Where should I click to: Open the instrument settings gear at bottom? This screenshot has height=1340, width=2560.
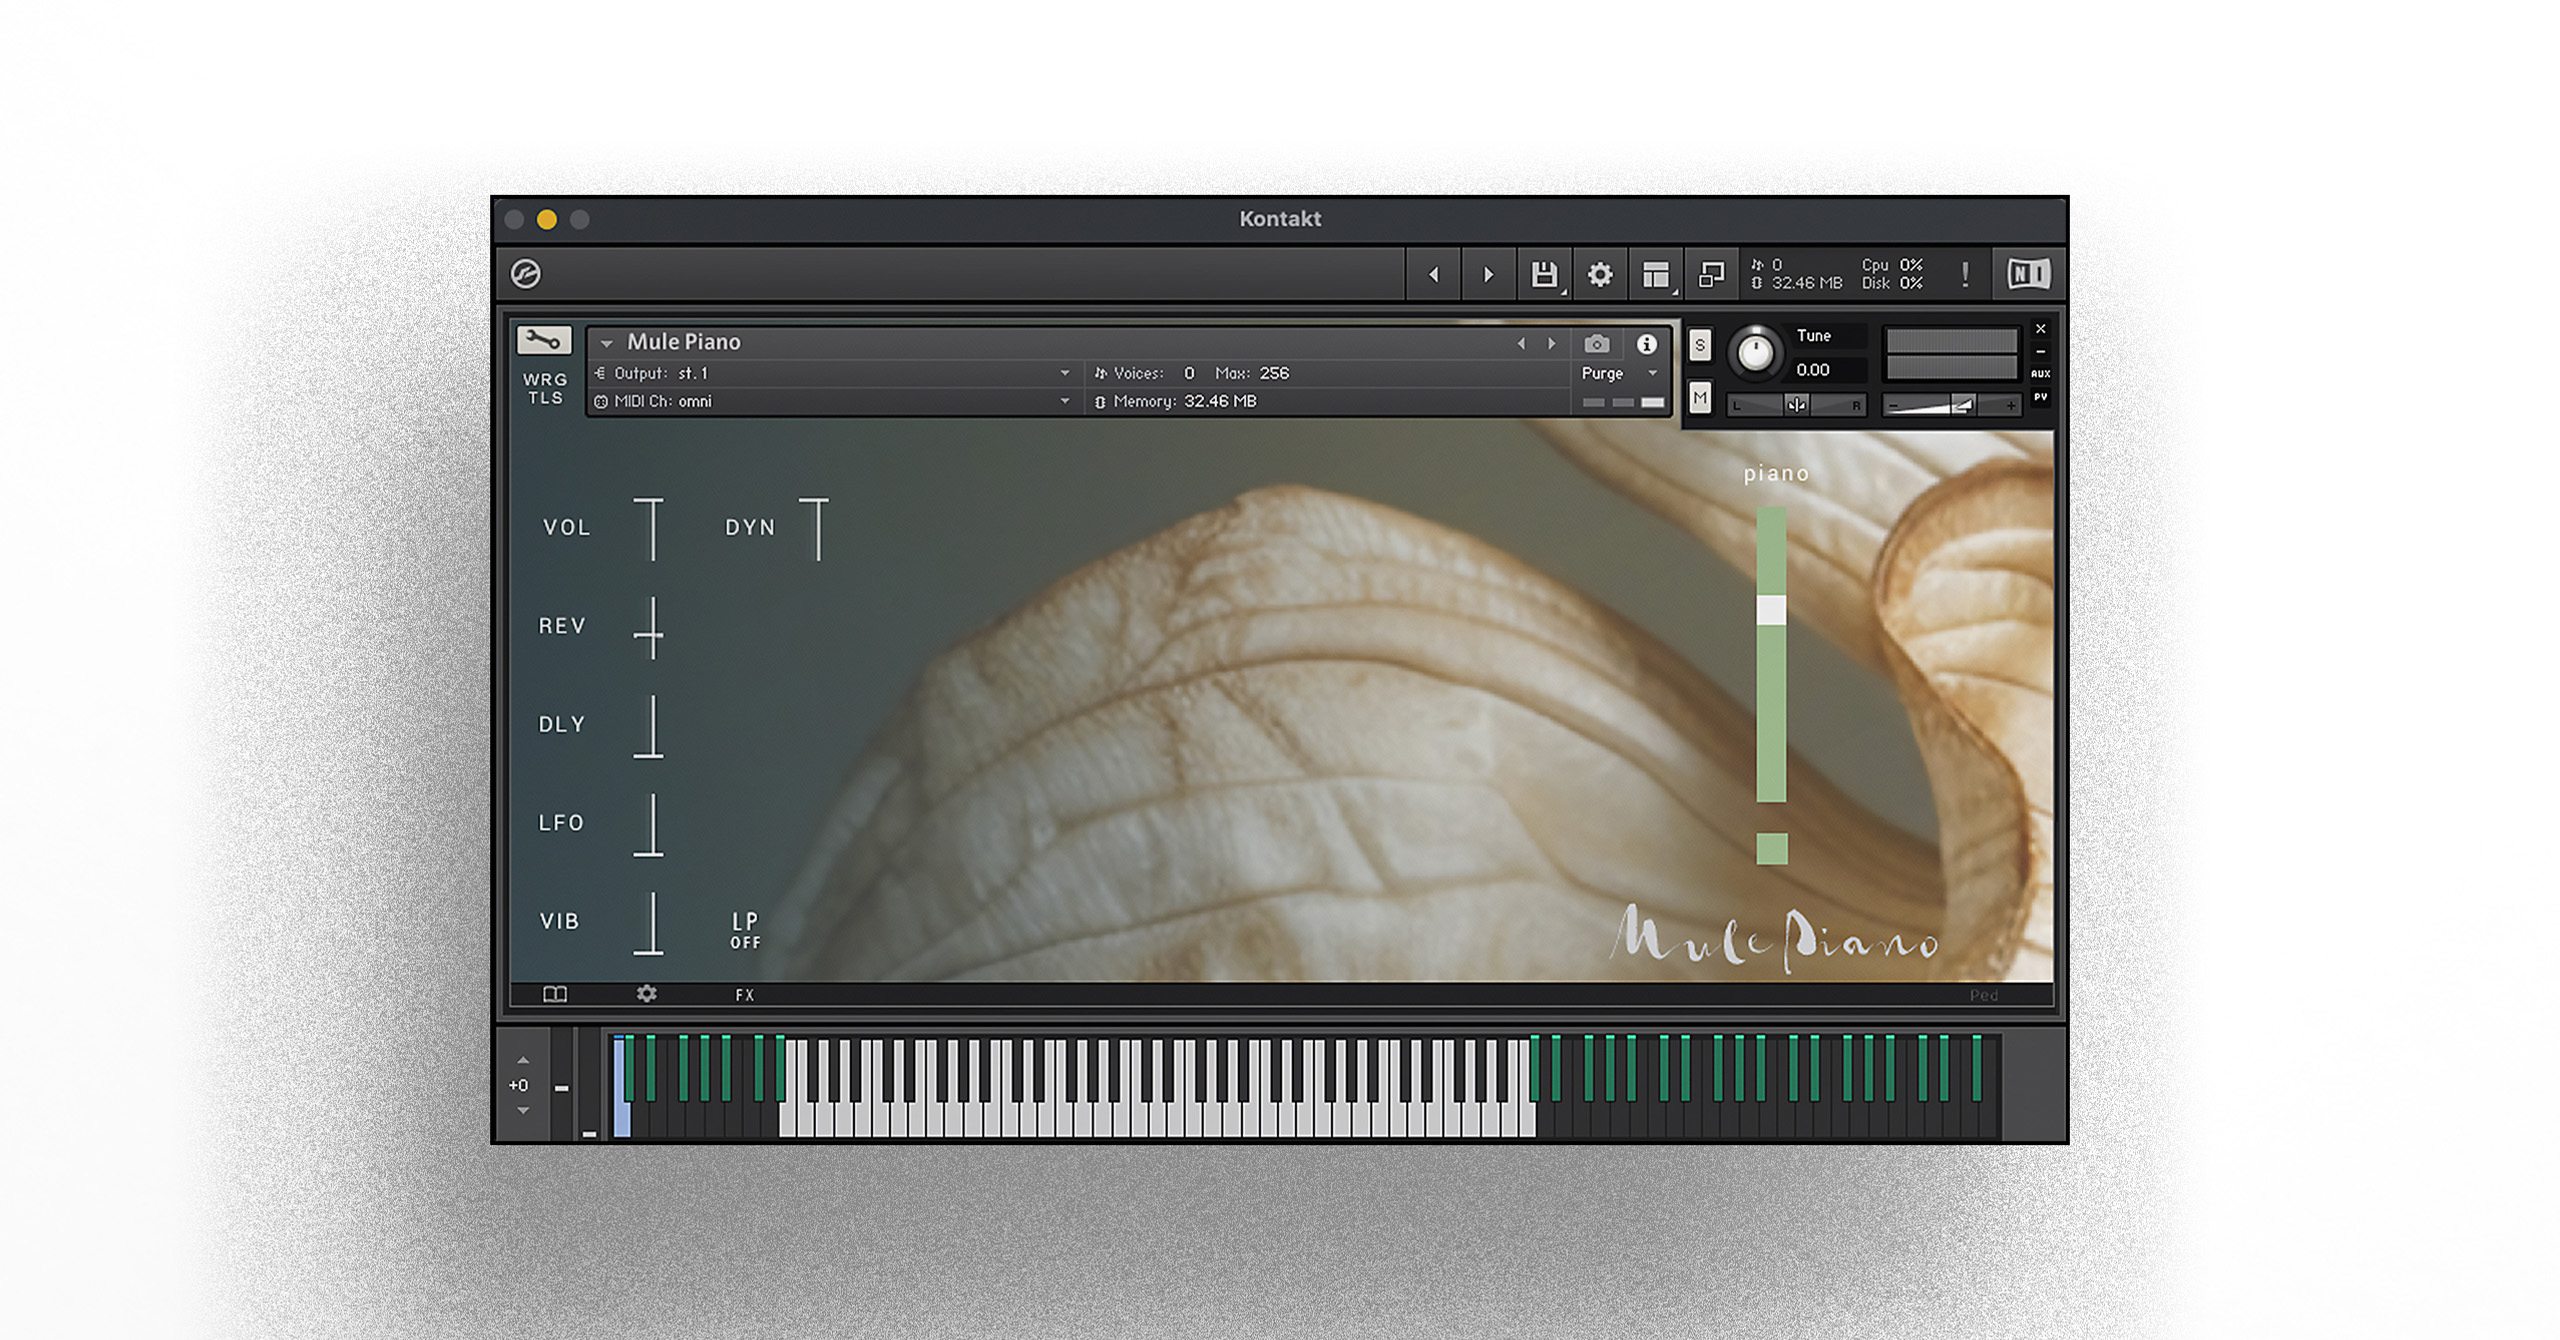click(x=647, y=994)
